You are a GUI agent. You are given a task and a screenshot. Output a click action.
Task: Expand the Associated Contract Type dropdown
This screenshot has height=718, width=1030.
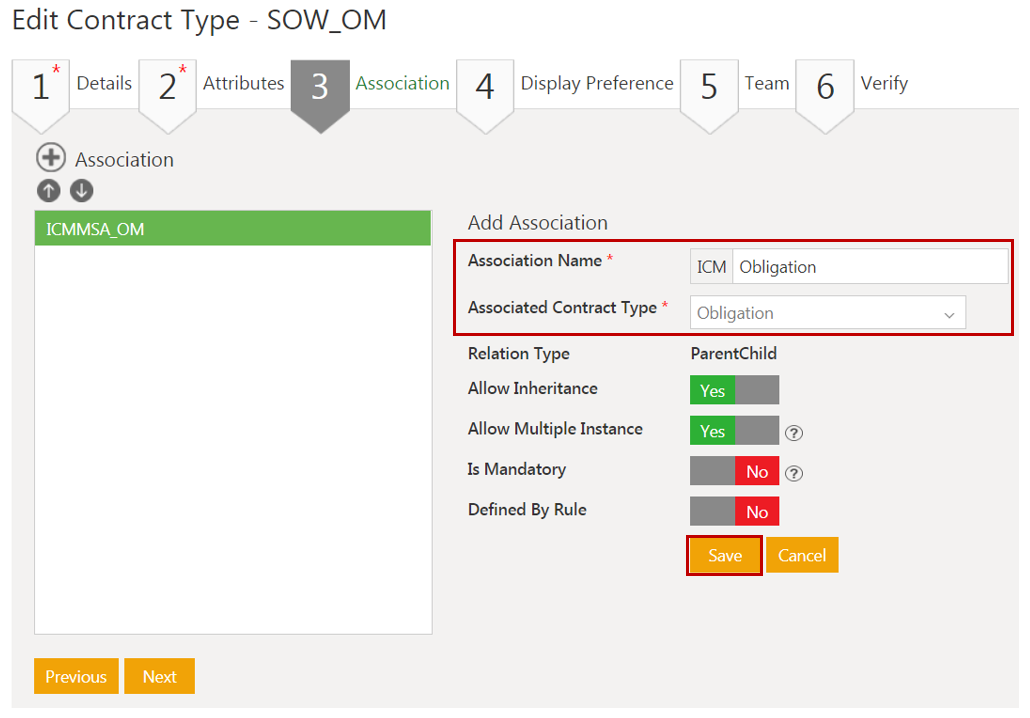pyautogui.click(x=828, y=313)
